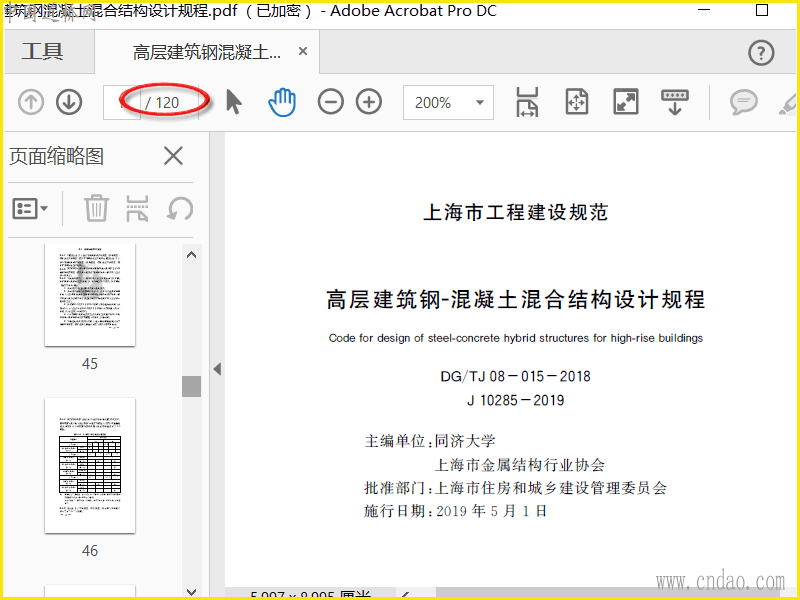Viewport: 800px width, 600px height.
Task: Click the delete pages trash icon
Action: click(96, 208)
